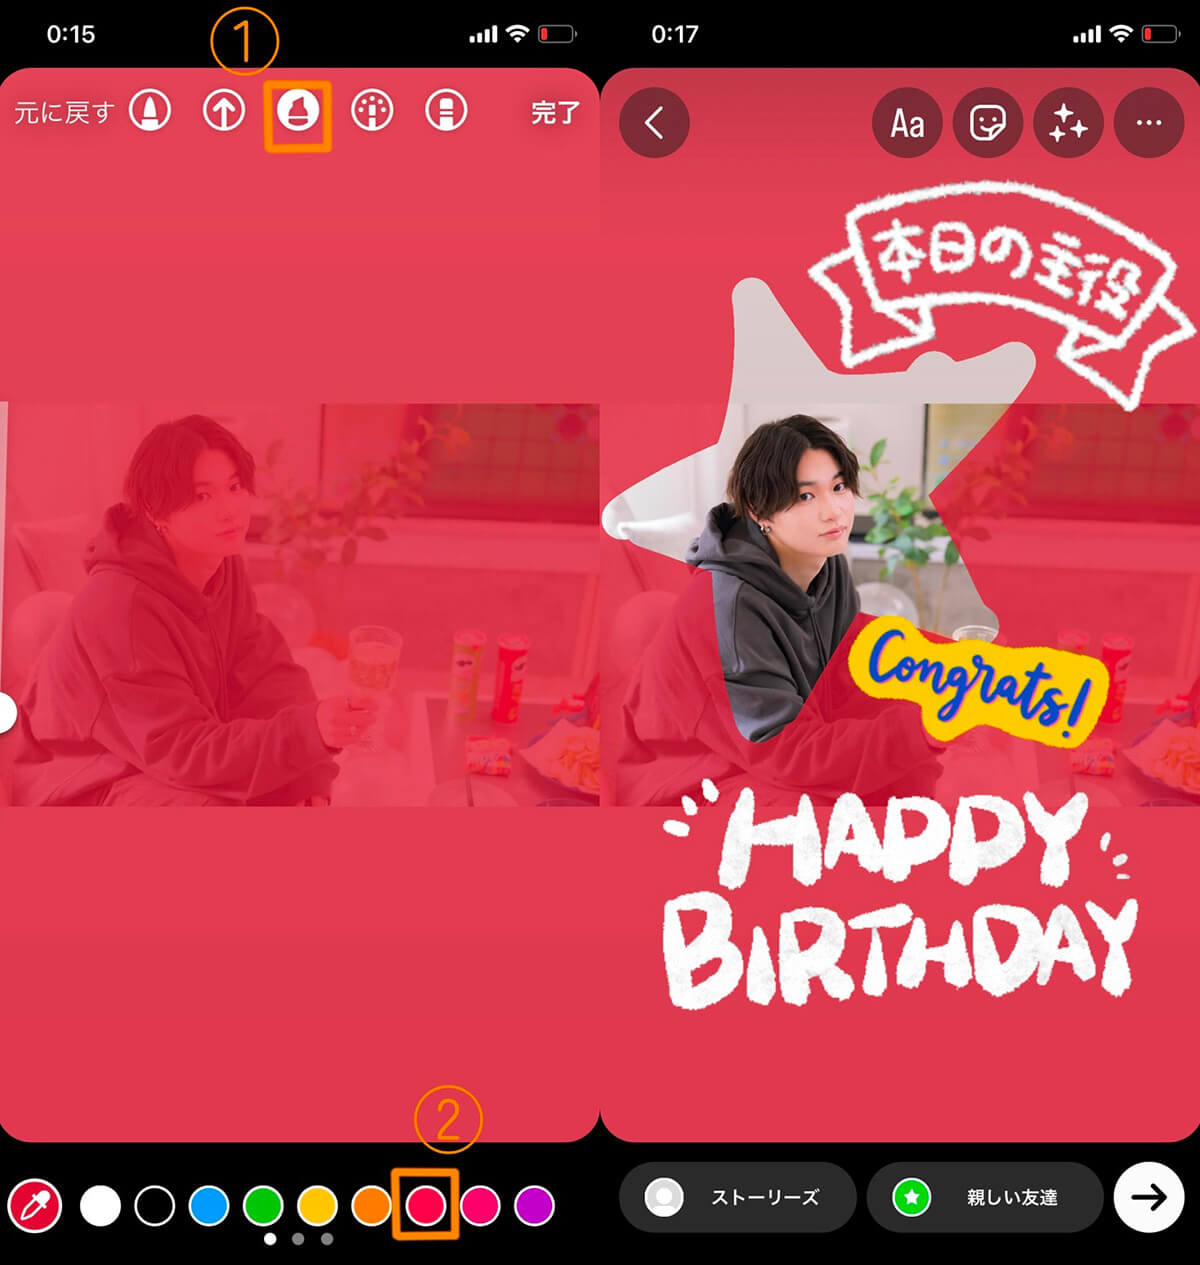Screen dimensions: 1200x1265
Task: Go back with the chevron arrow
Action: point(653,123)
